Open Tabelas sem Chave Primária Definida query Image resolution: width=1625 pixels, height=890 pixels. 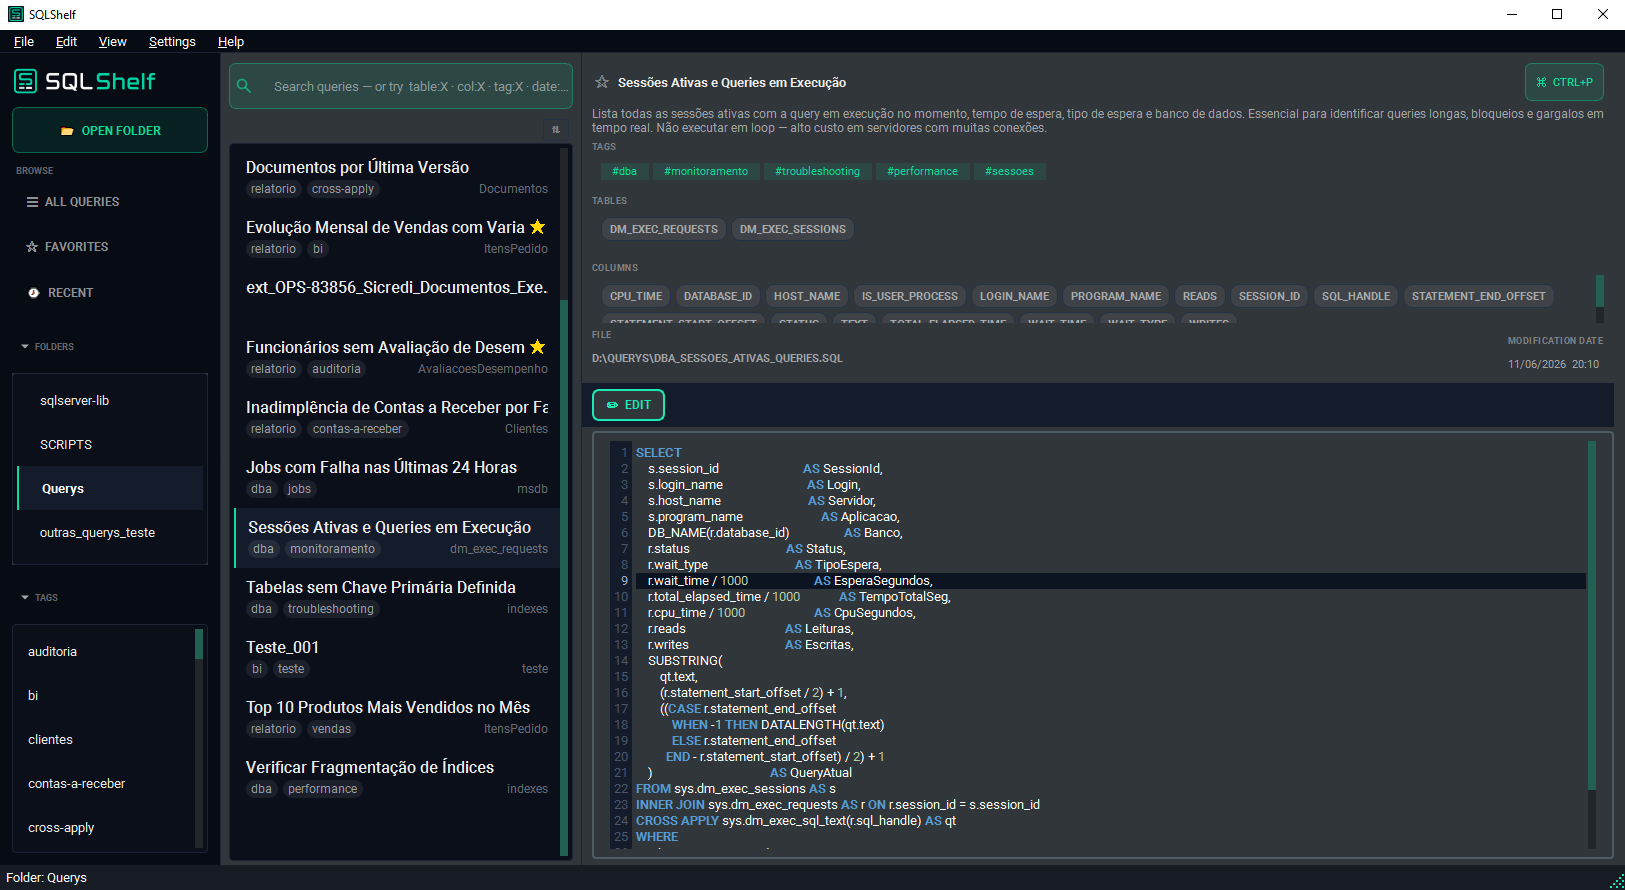(x=396, y=597)
